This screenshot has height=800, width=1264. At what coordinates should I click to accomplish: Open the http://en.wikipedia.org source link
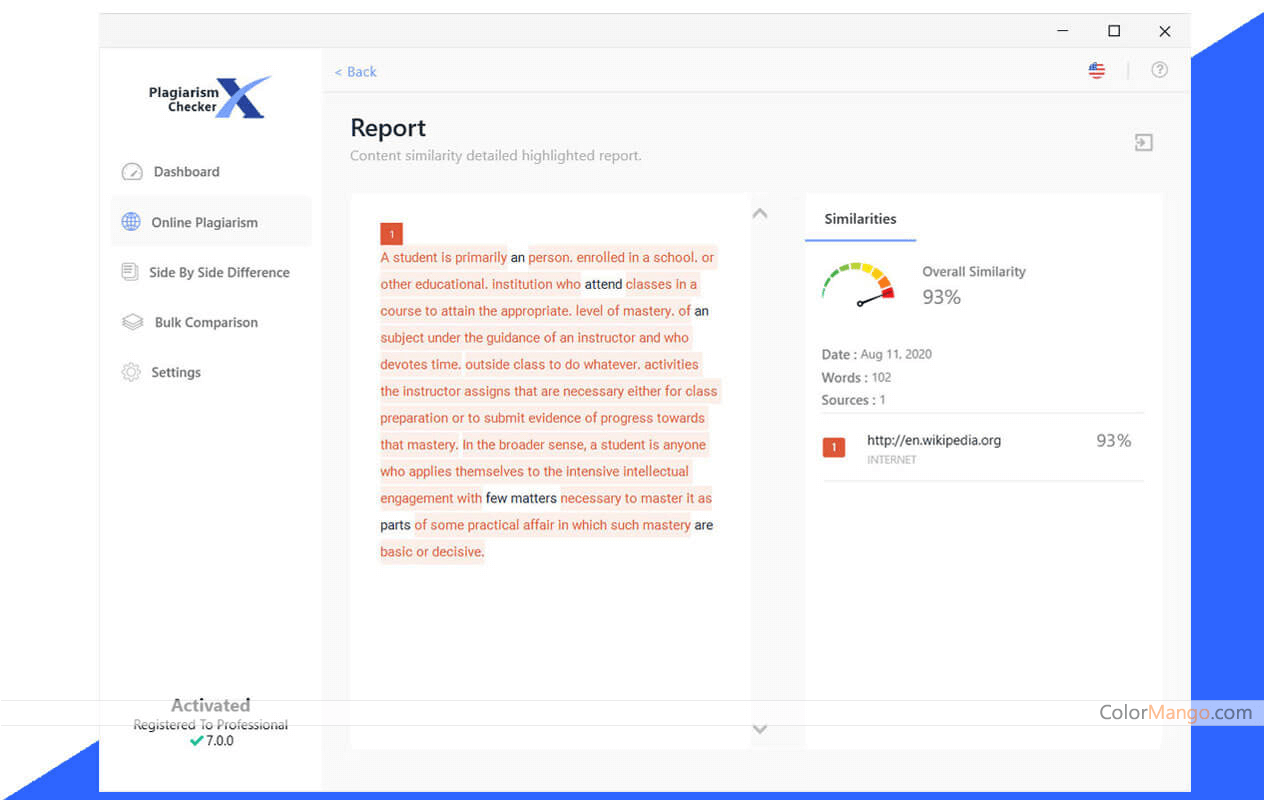933,440
